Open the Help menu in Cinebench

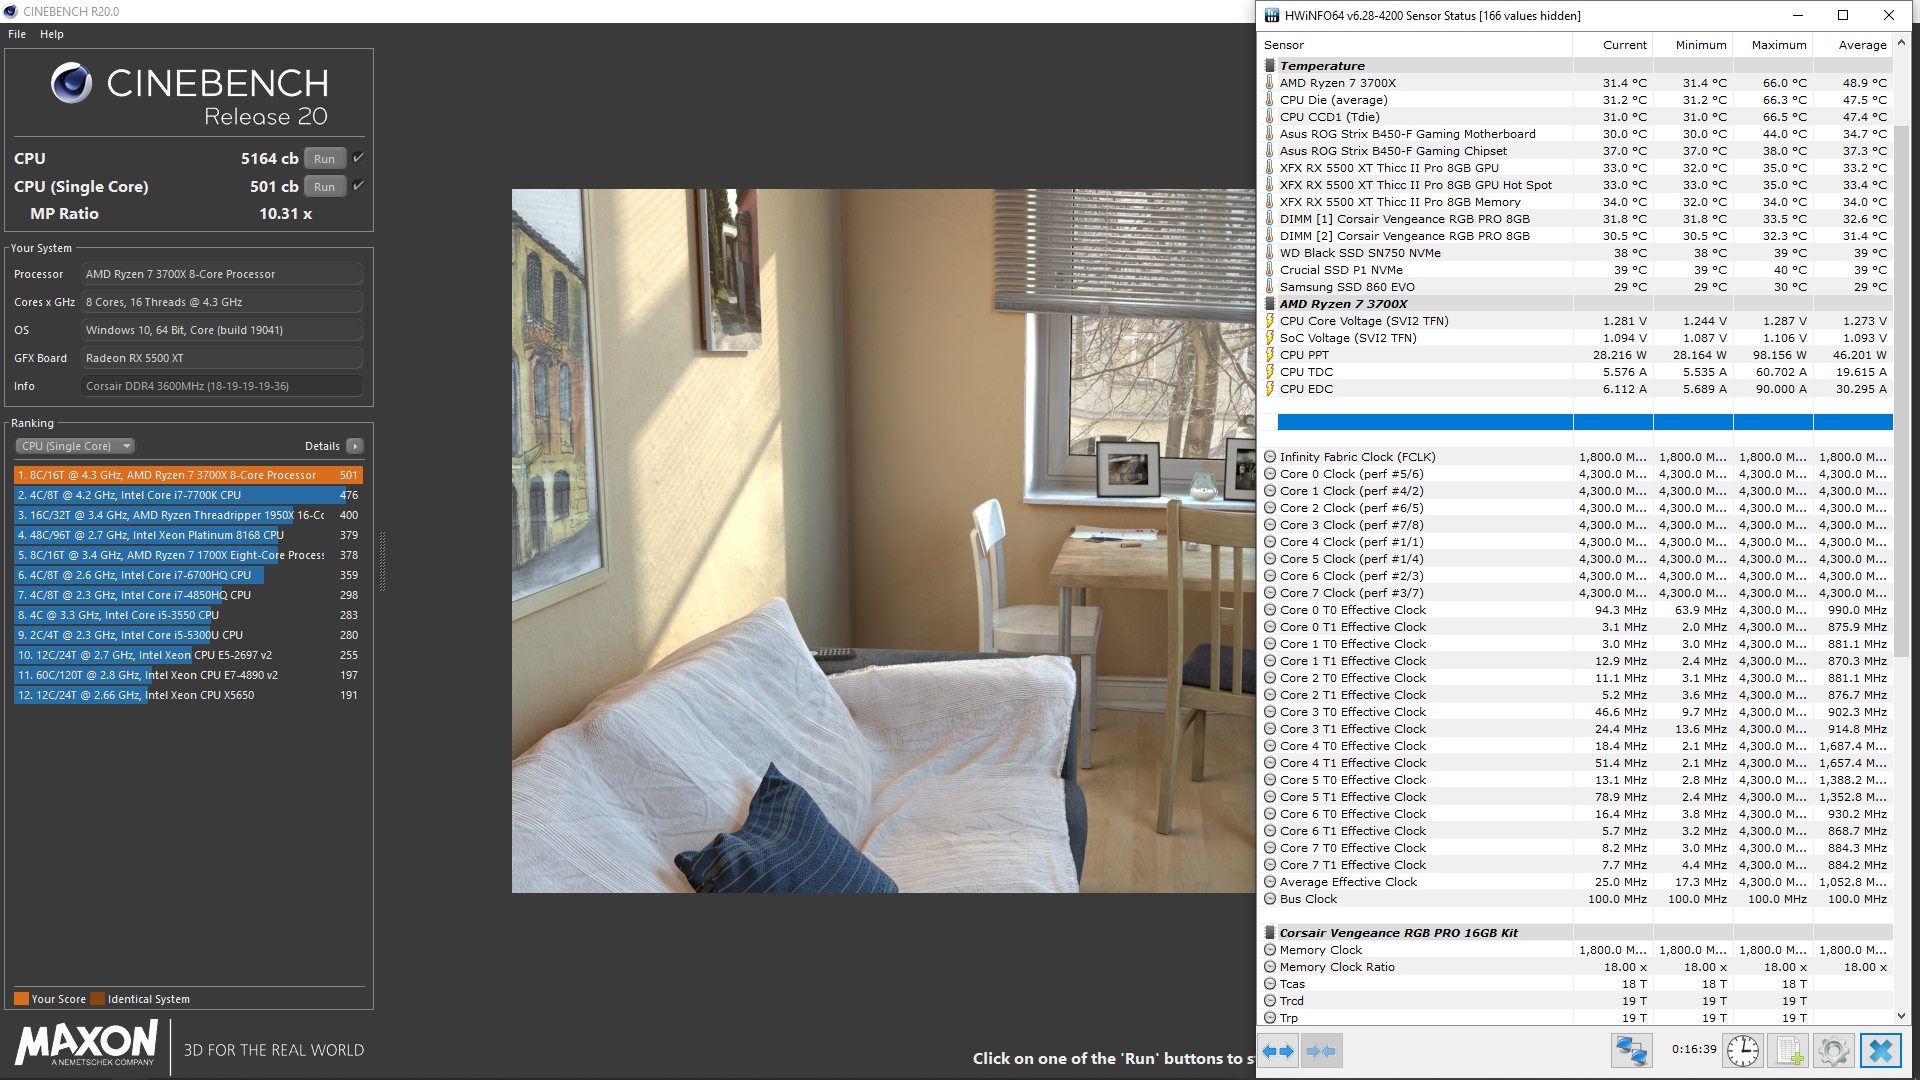52,34
